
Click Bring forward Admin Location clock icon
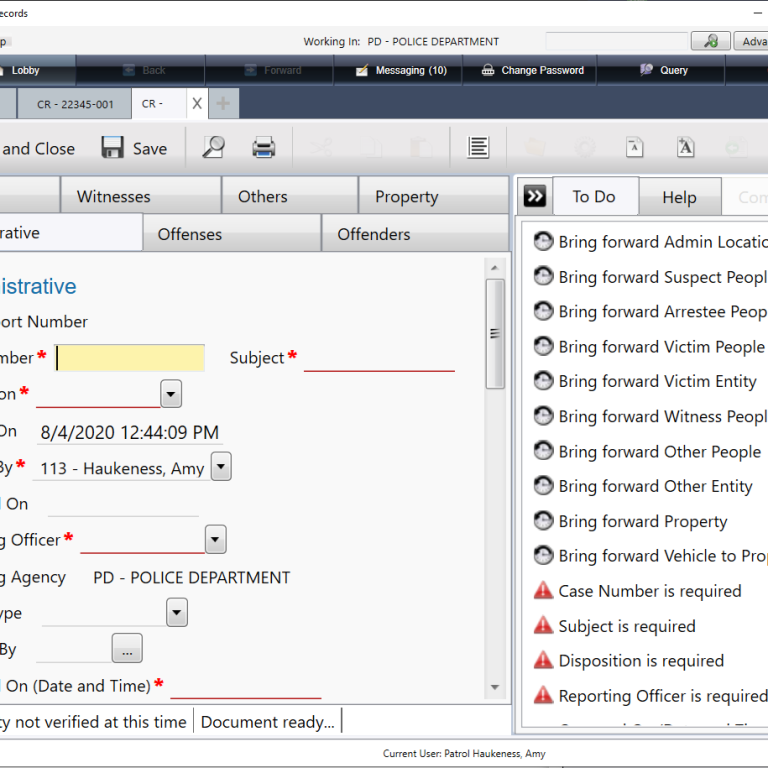[543, 241]
